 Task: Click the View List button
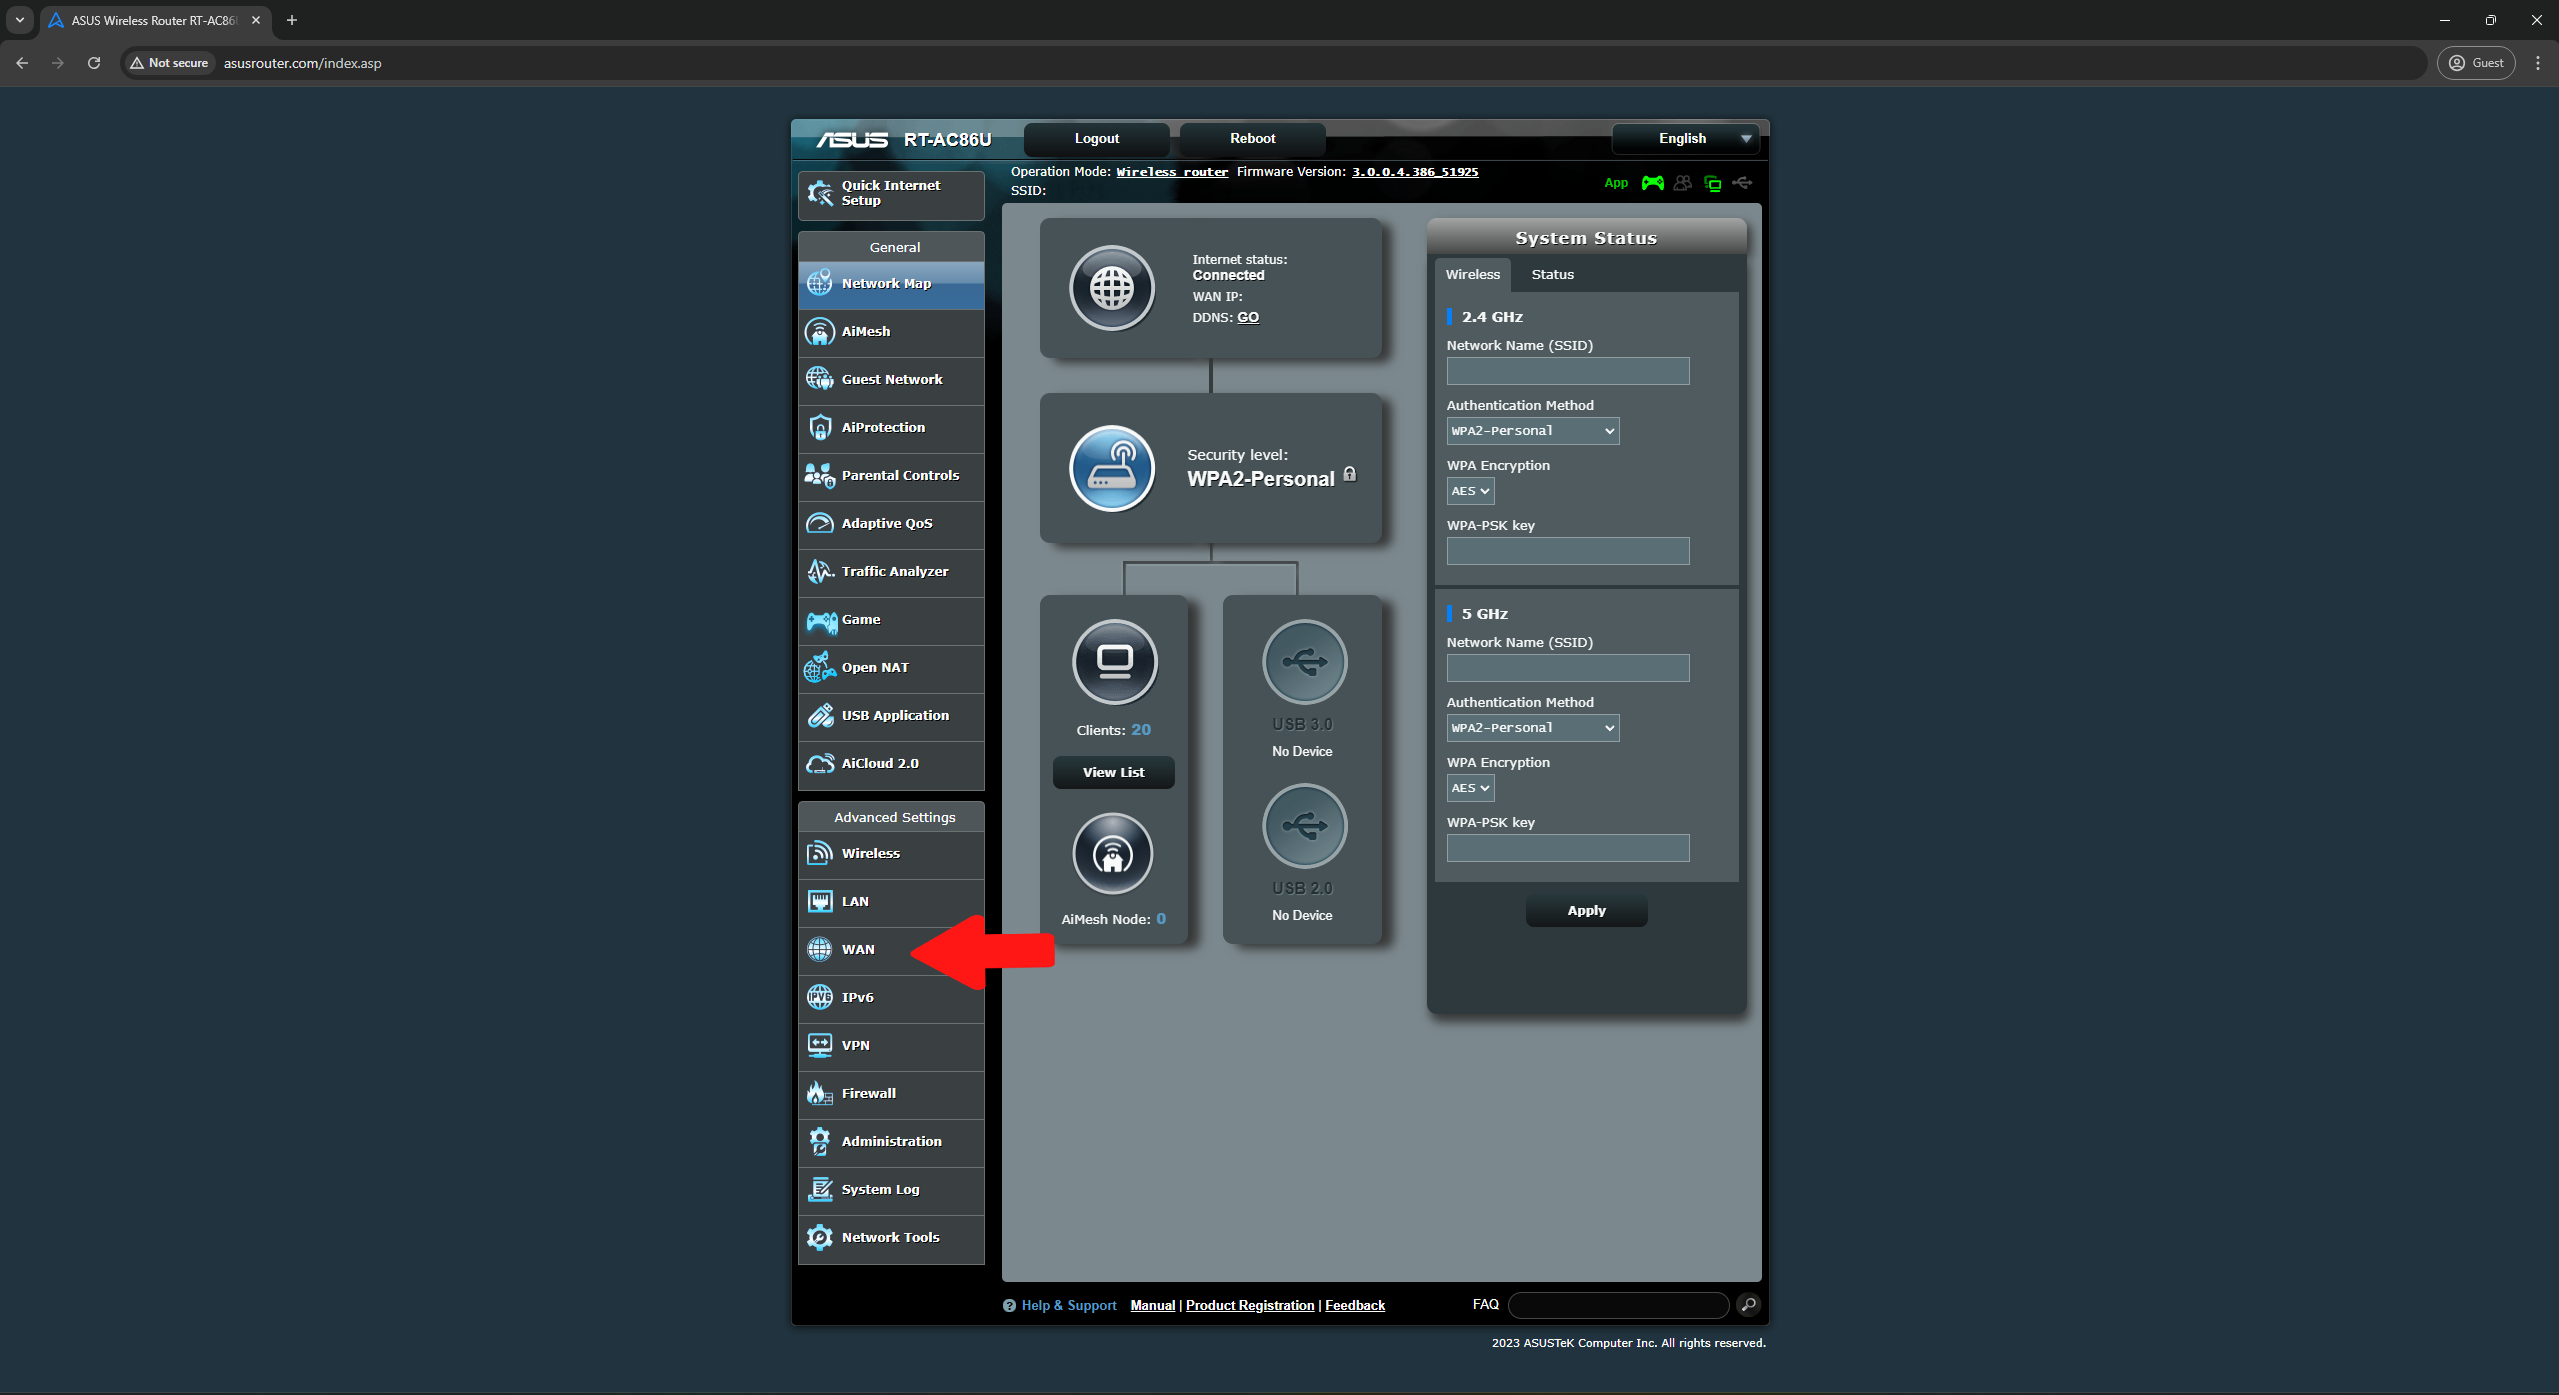[1113, 772]
